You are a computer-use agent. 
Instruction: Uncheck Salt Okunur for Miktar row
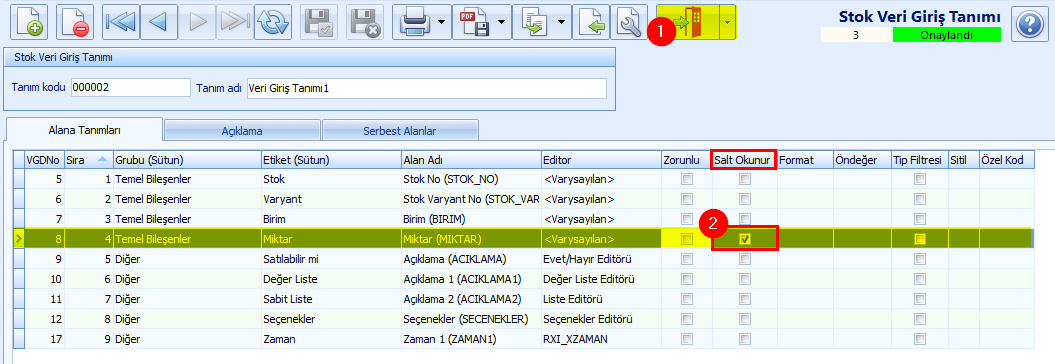click(744, 239)
